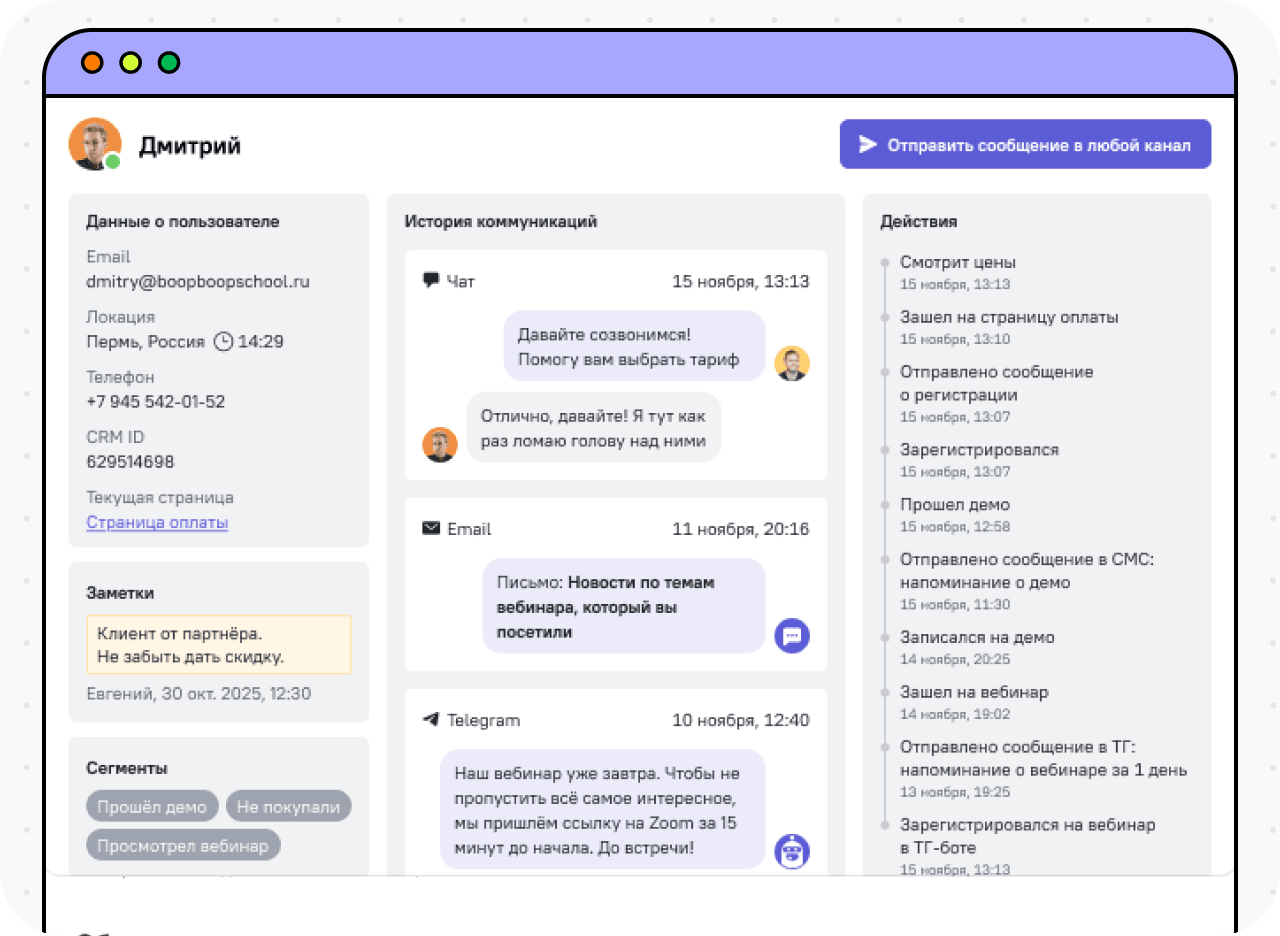Click Dmitry's avatar beside Отлично, давайте reply
1280x936 pixels.
point(440,444)
